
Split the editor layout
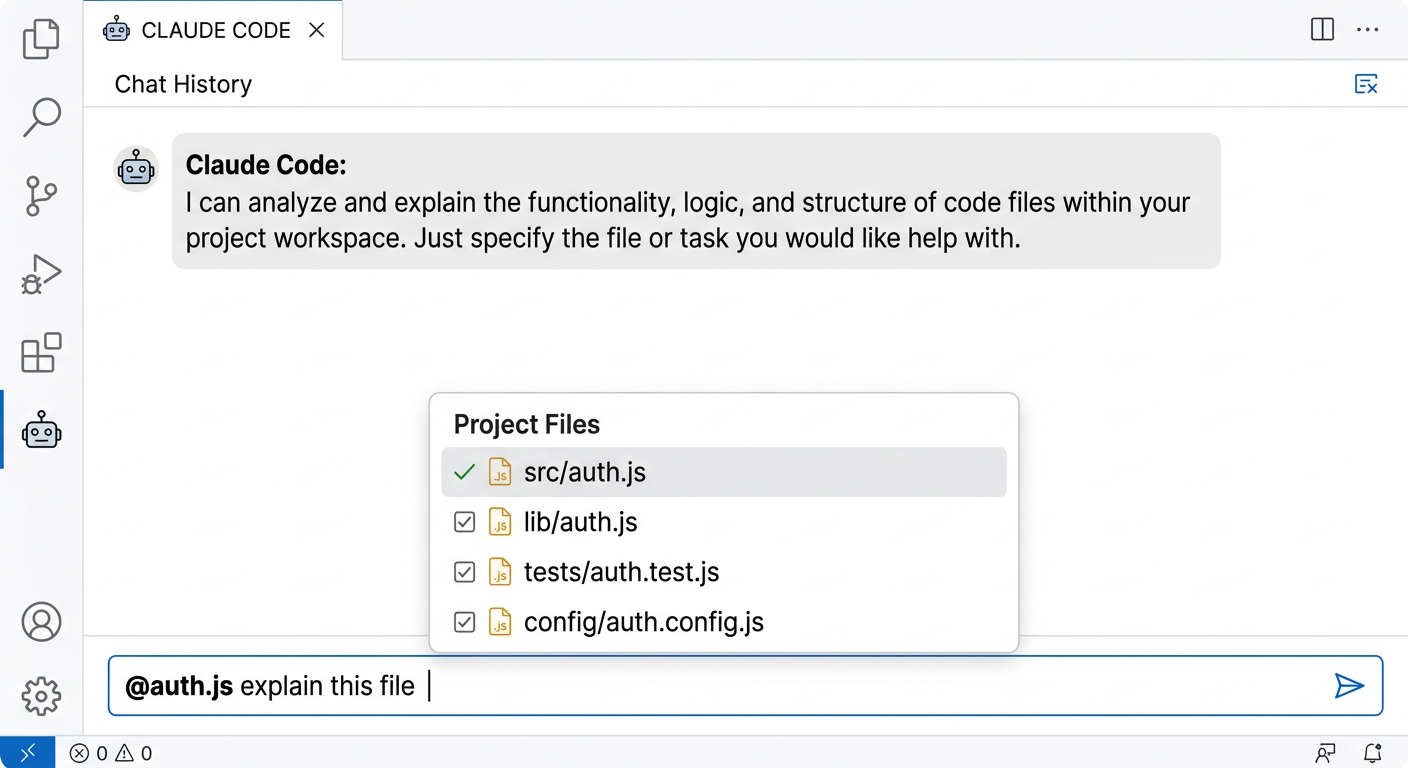1322,30
